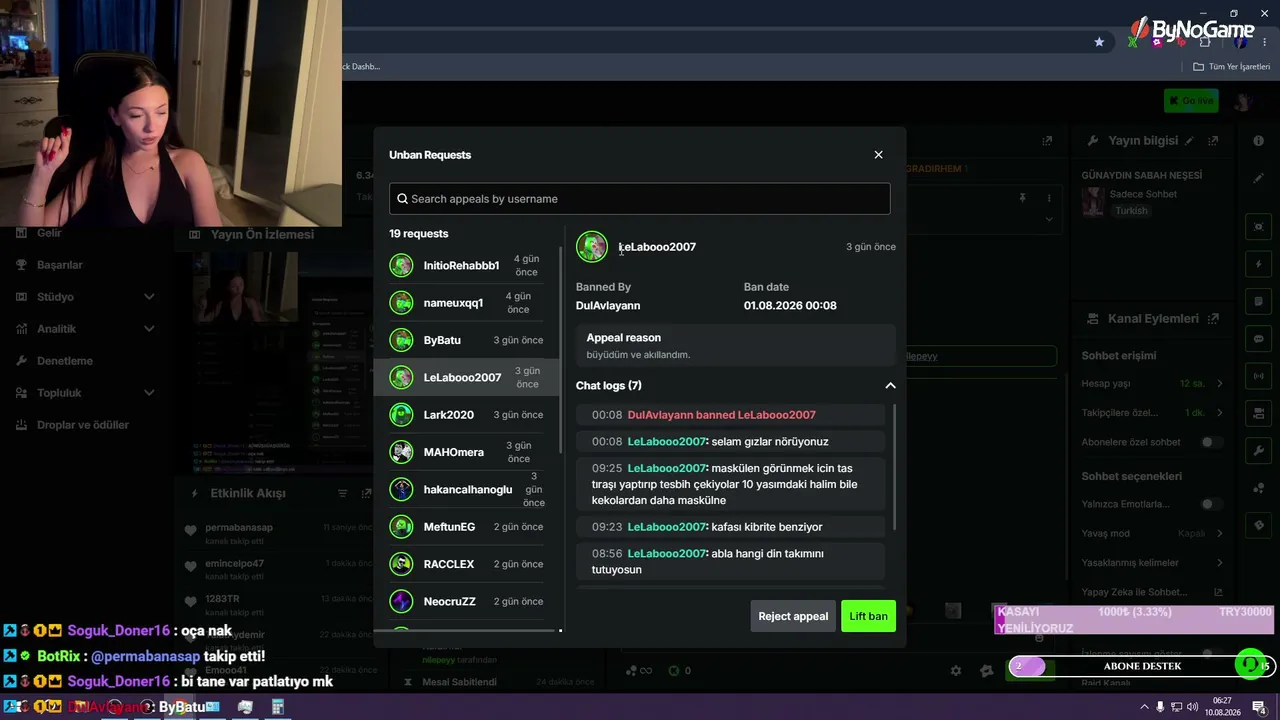Open chat settings gear icon
1280x720 pixels.
point(956,671)
